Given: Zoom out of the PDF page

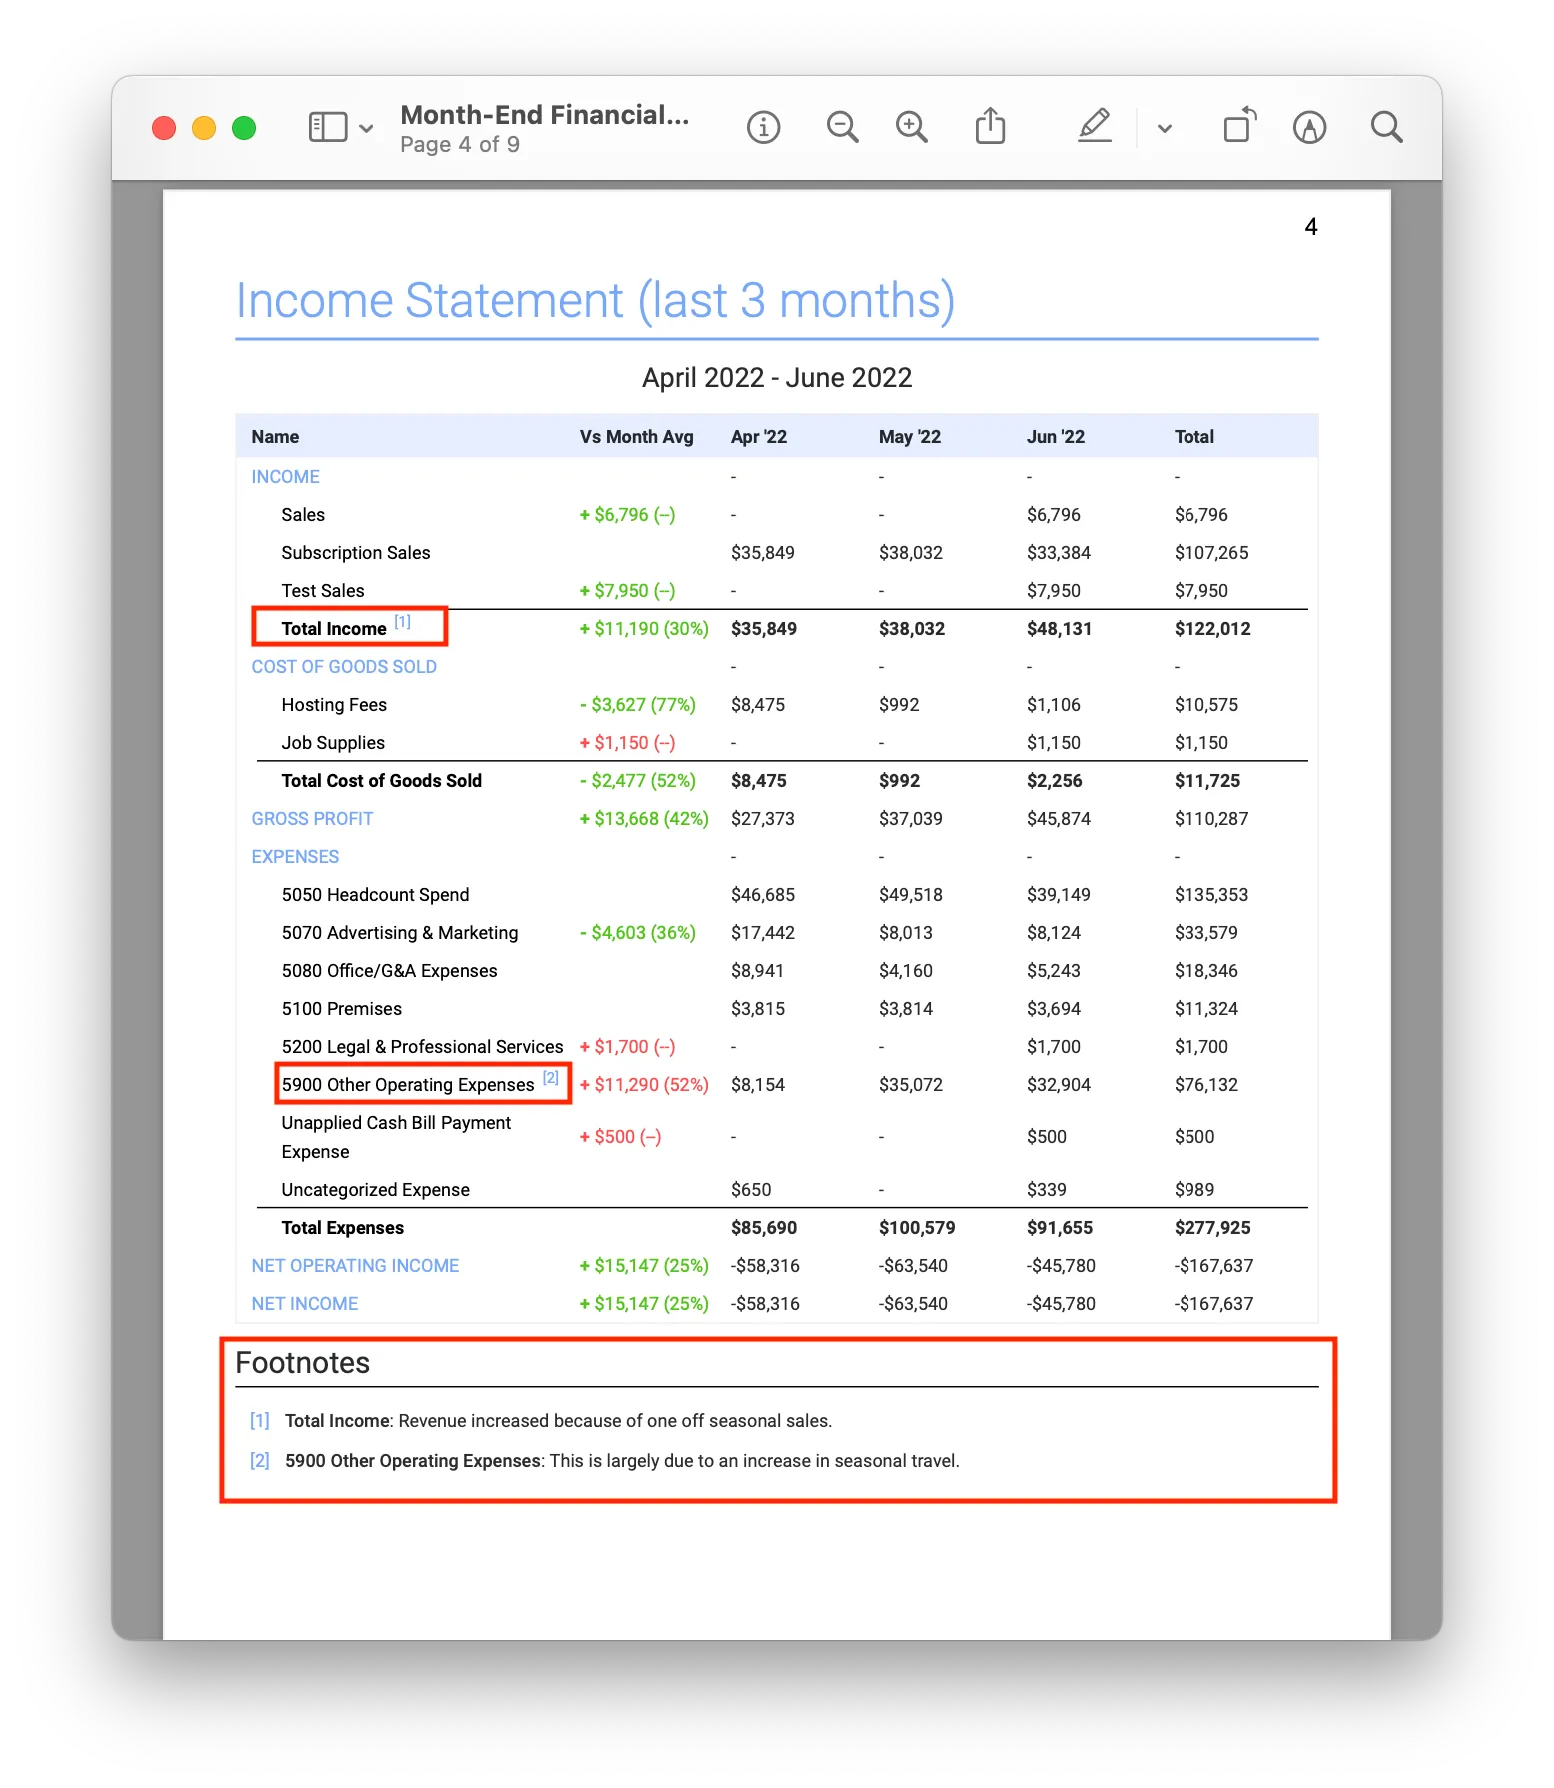Looking at the screenshot, I should click(842, 127).
